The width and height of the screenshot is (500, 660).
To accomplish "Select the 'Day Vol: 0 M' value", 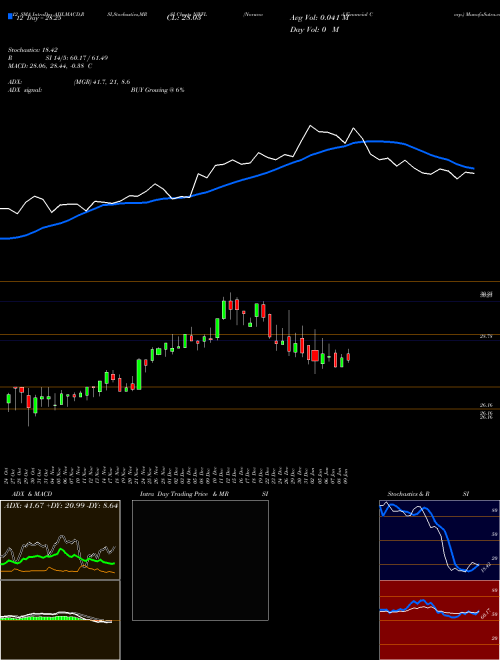I will point(314,30).
